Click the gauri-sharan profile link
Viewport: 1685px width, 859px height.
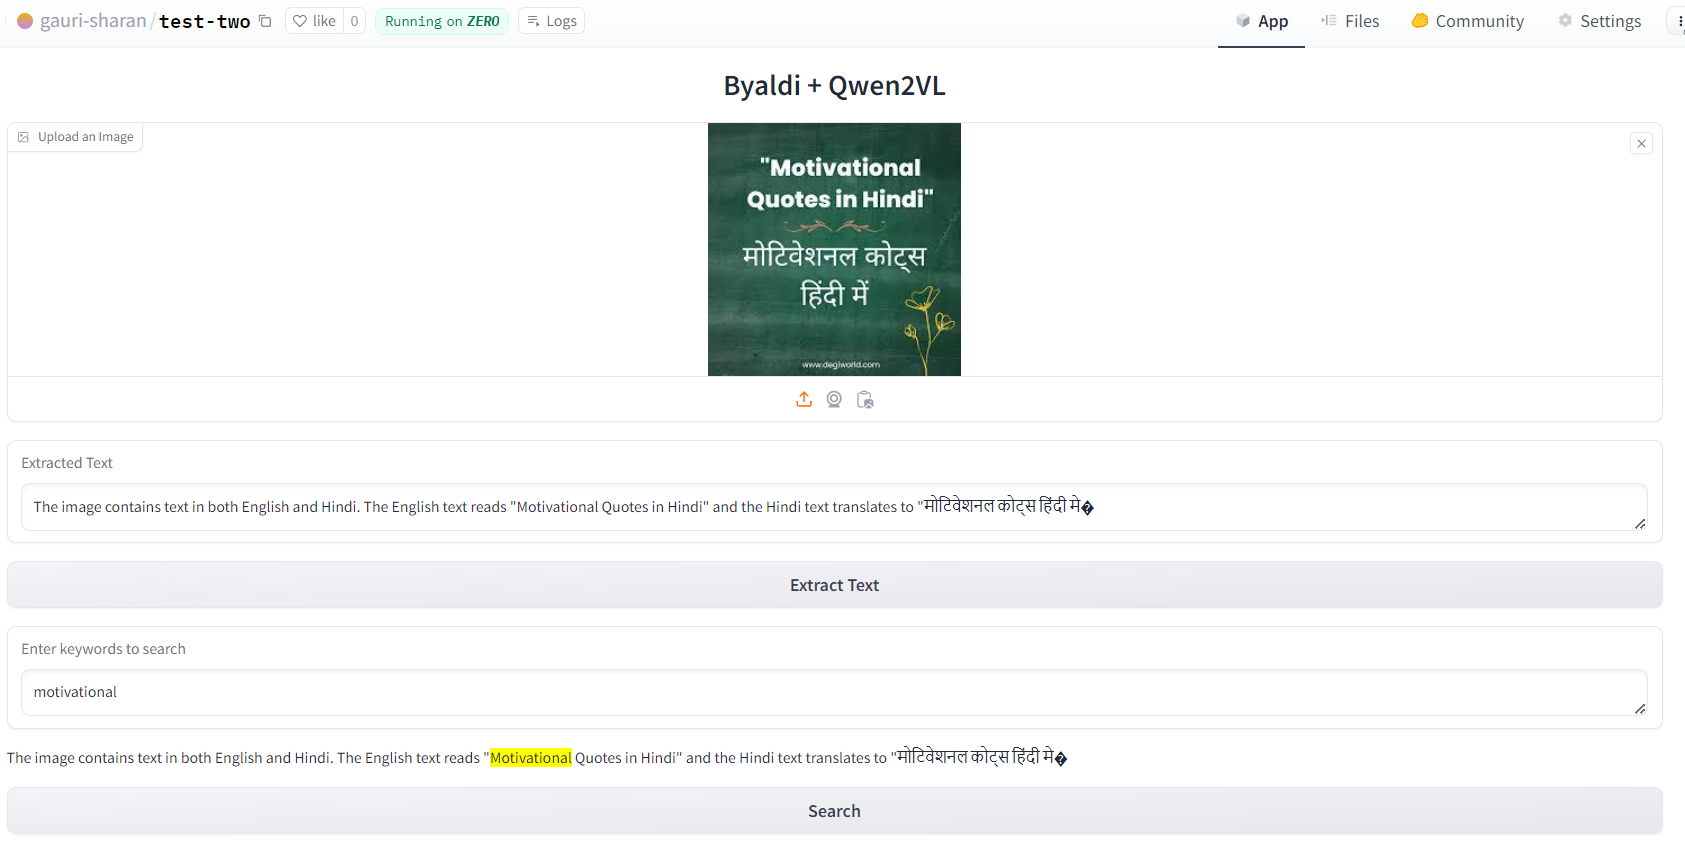[x=93, y=21]
